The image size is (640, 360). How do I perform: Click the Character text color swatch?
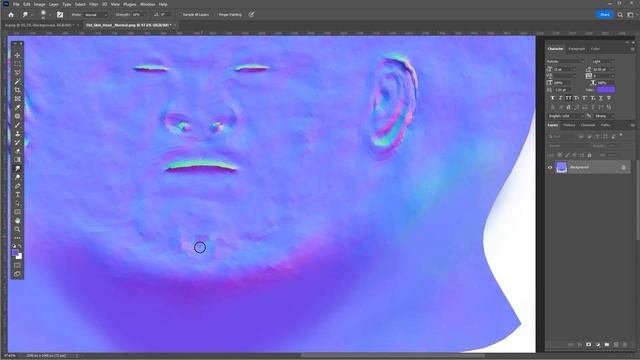coord(606,90)
